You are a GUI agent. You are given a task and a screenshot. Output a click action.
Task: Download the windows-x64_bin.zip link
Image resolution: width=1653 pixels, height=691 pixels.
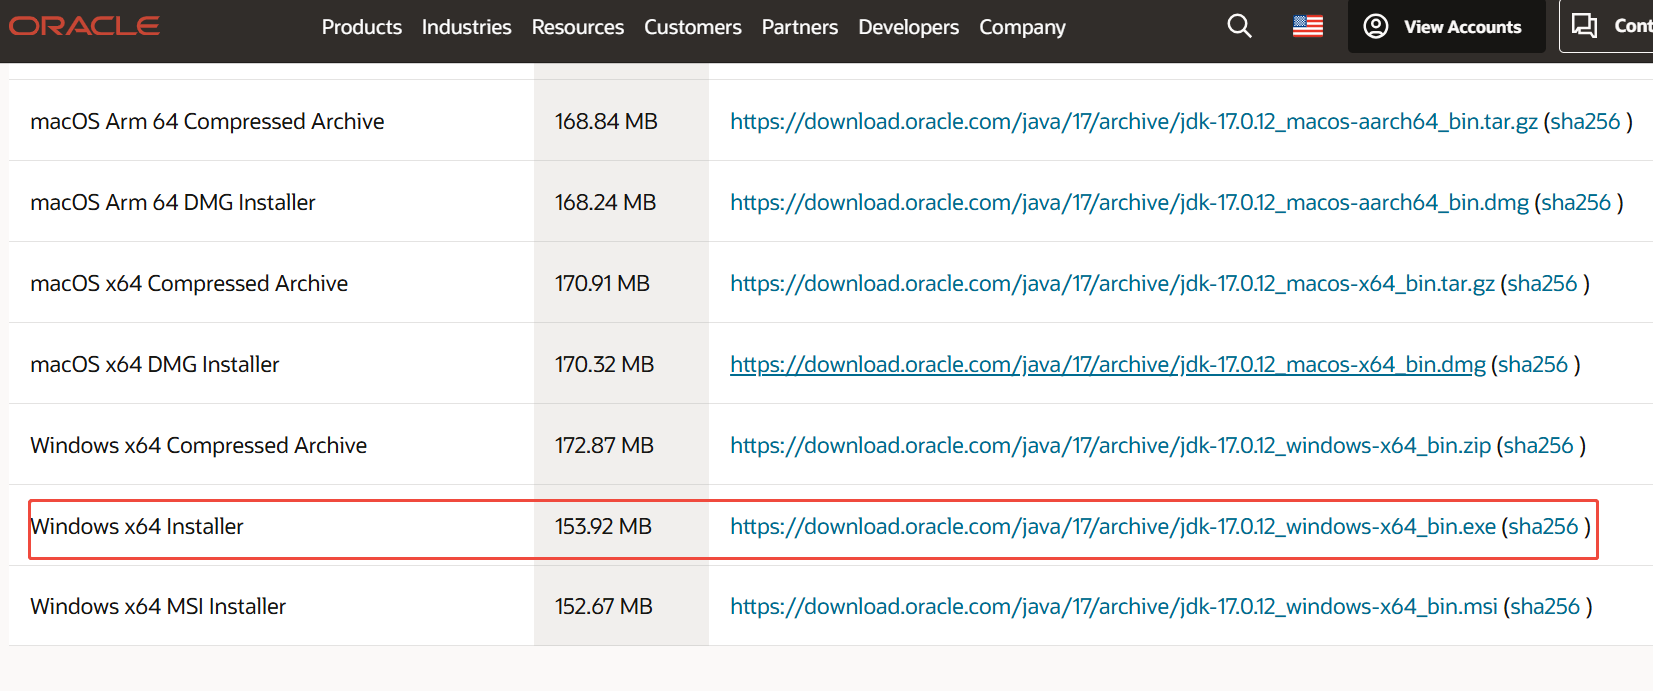point(1110,445)
